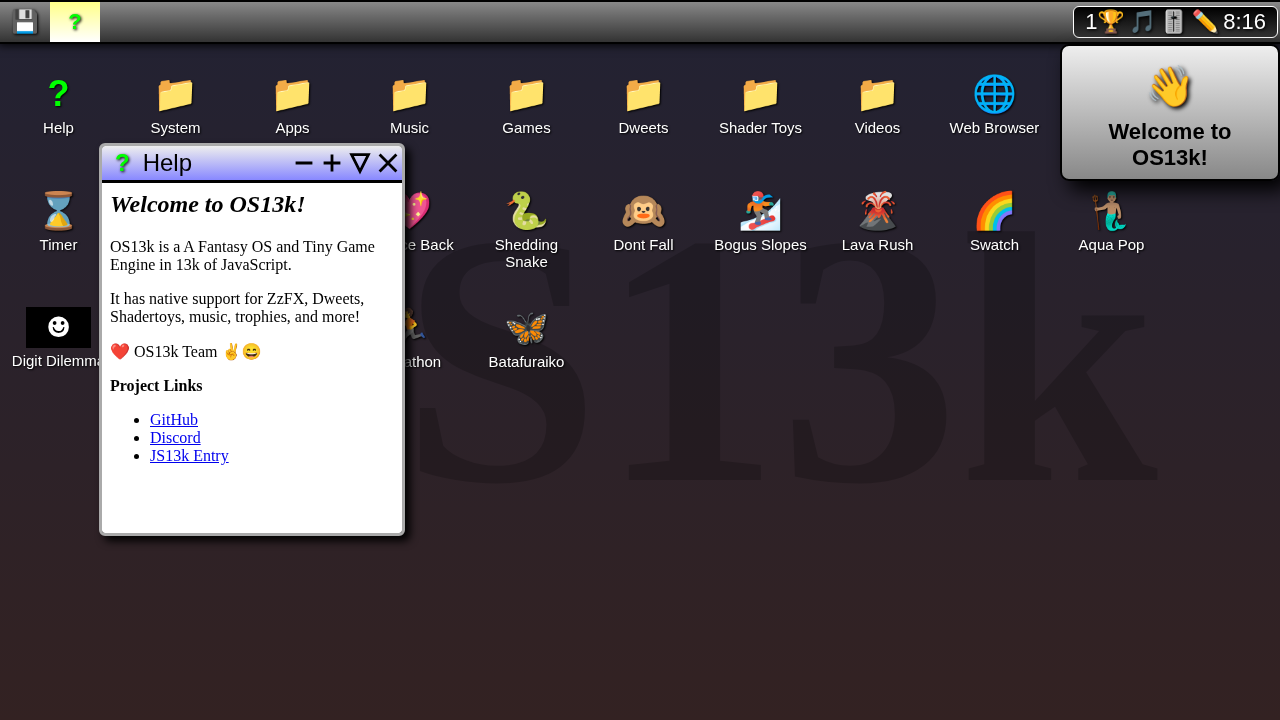Open the Digit Dilemma game

pyautogui.click(x=58, y=338)
